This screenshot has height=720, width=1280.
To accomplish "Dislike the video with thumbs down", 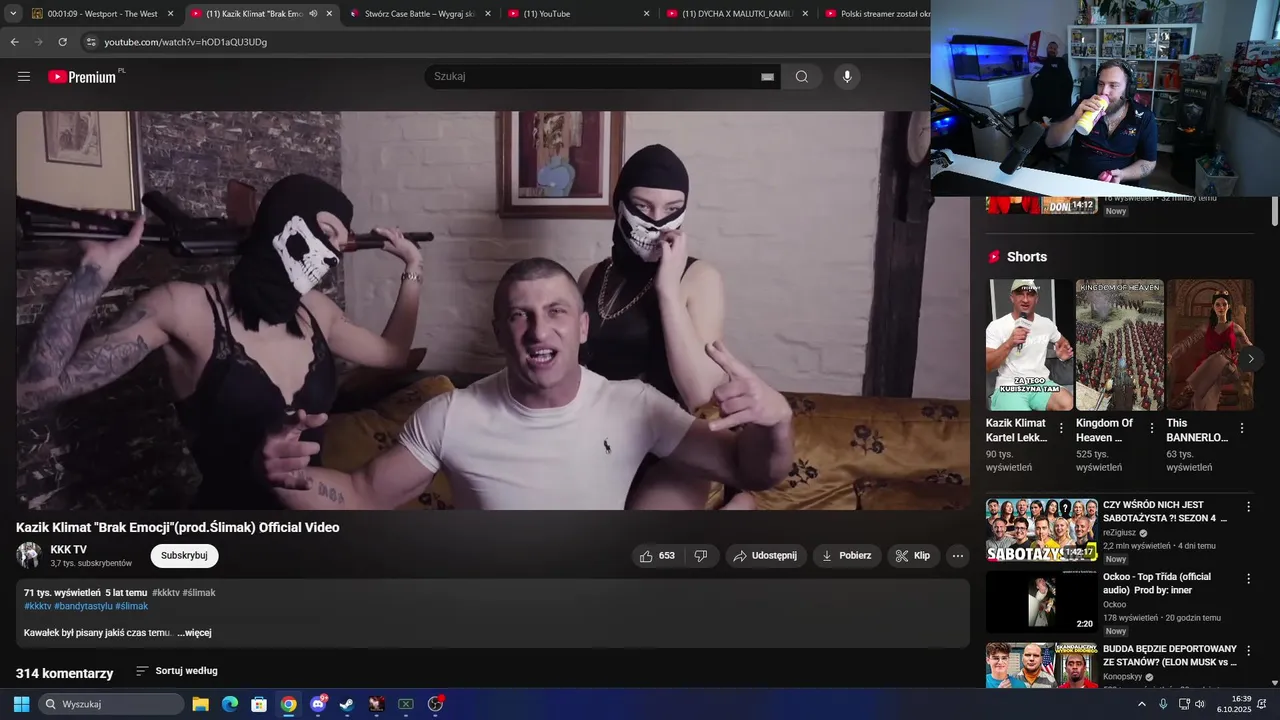I will tap(701, 556).
